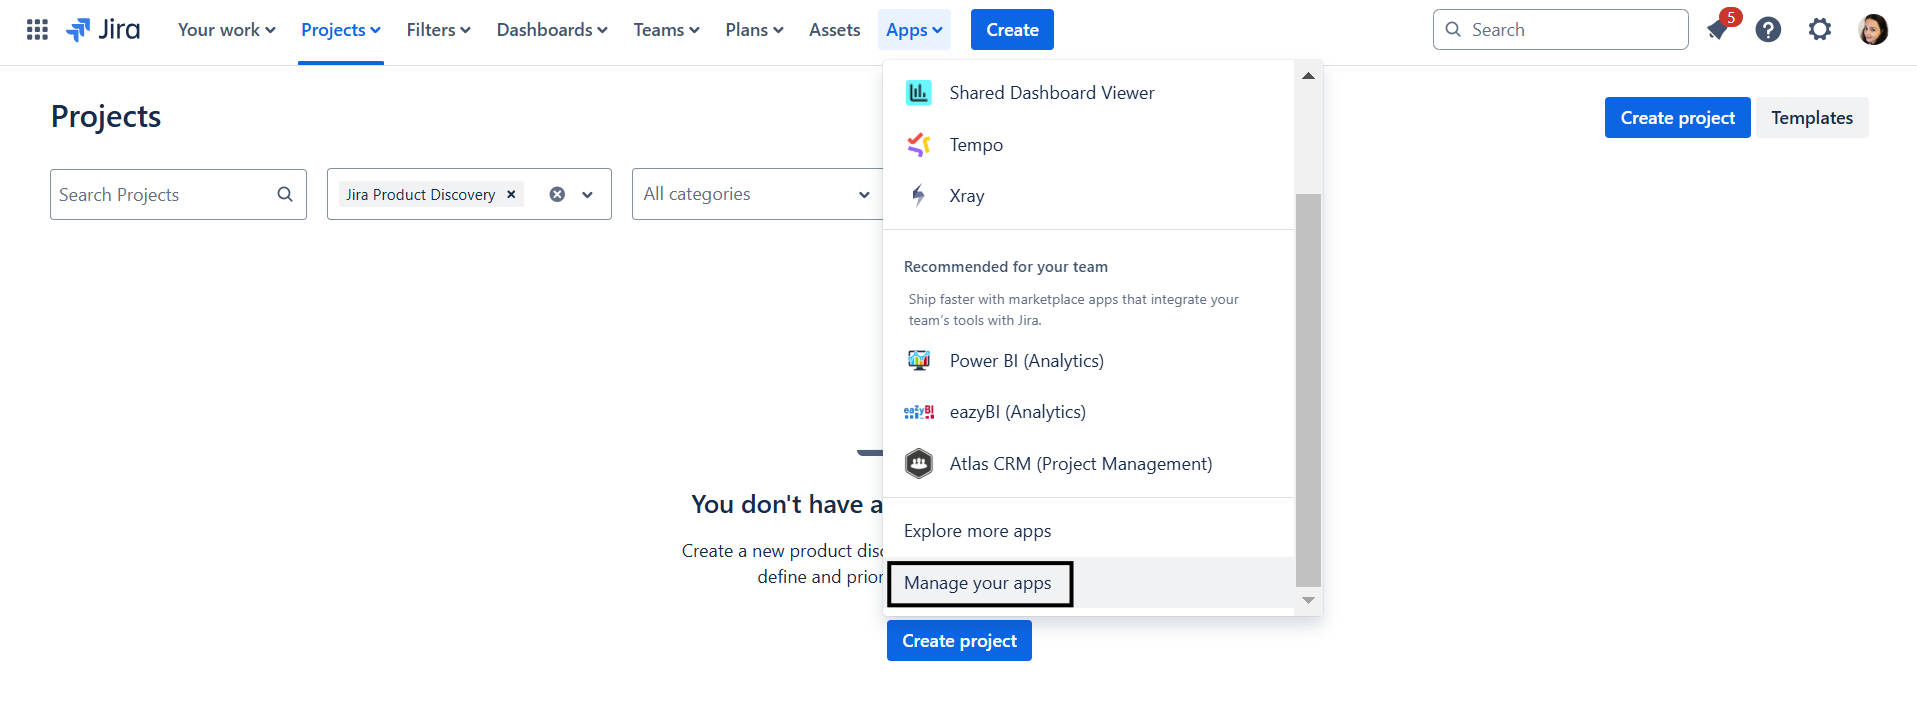Viewport: 1917px width, 728px height.
Task: Open the Your work menu
Action: point(226,30)
